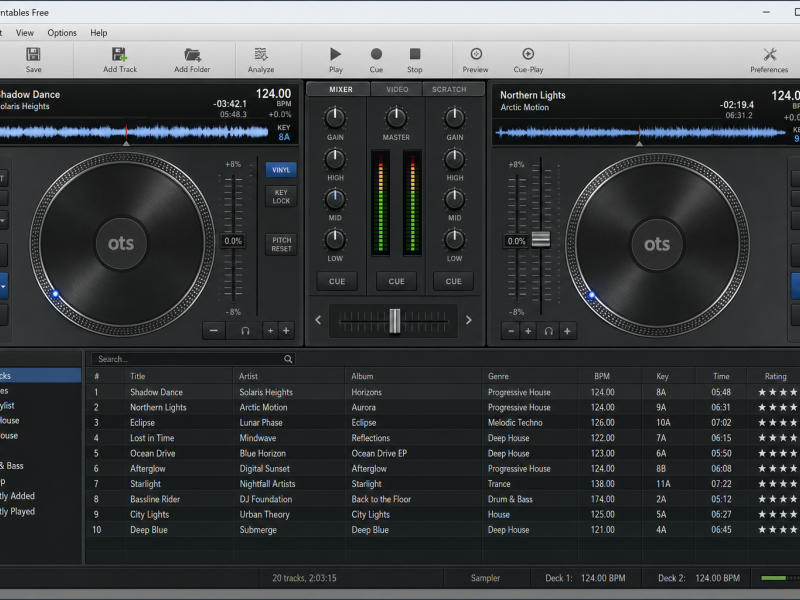Click the Save toolbar icon
Viewport: 800px width, 600px height.
[33, 55]
